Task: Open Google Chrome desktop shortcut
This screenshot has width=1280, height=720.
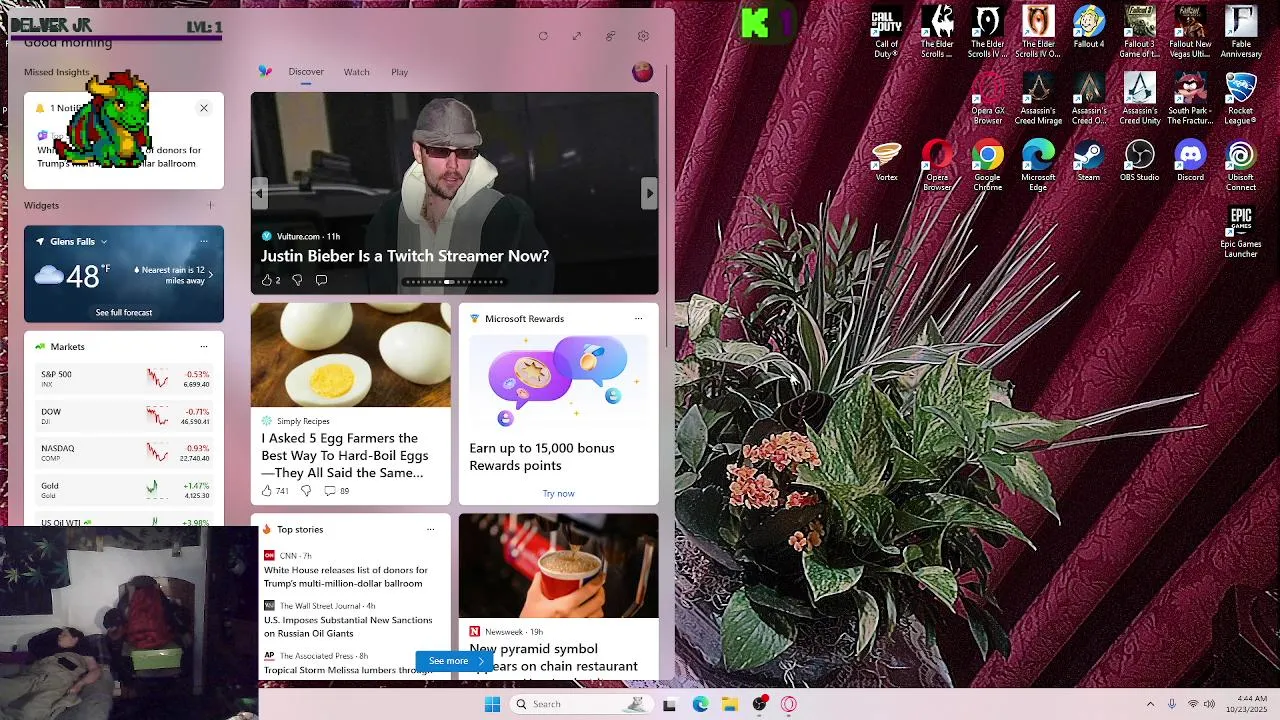Action: [988, 166]
